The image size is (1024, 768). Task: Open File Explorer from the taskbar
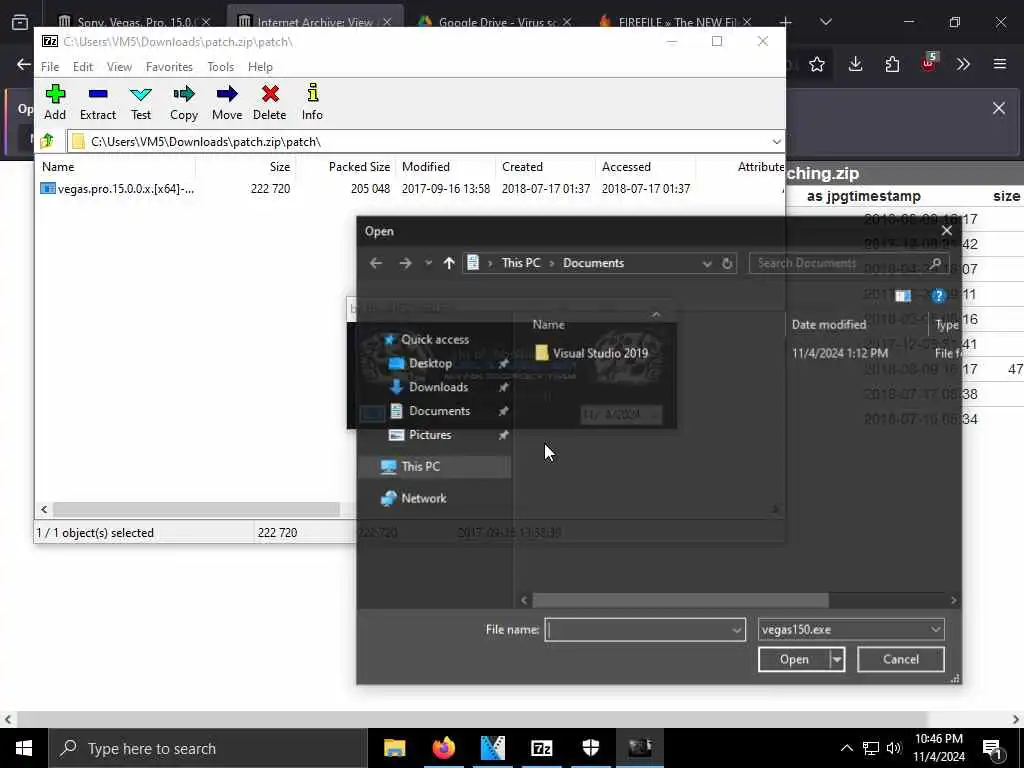point(394,748)
